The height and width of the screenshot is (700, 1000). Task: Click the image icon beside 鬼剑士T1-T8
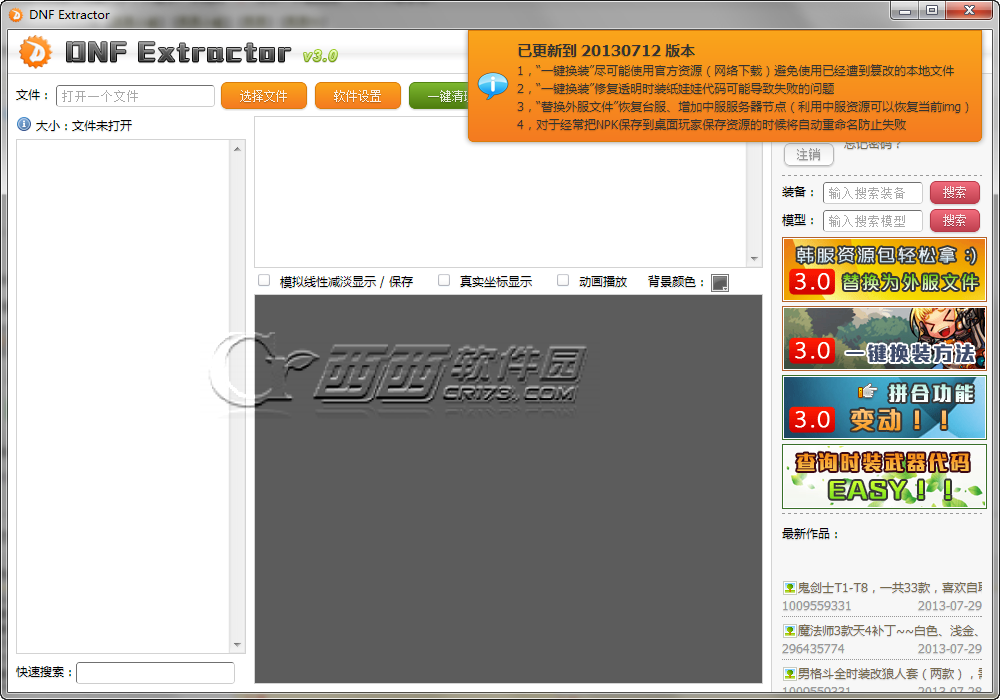pyautogui.click(x=789, y=588)
